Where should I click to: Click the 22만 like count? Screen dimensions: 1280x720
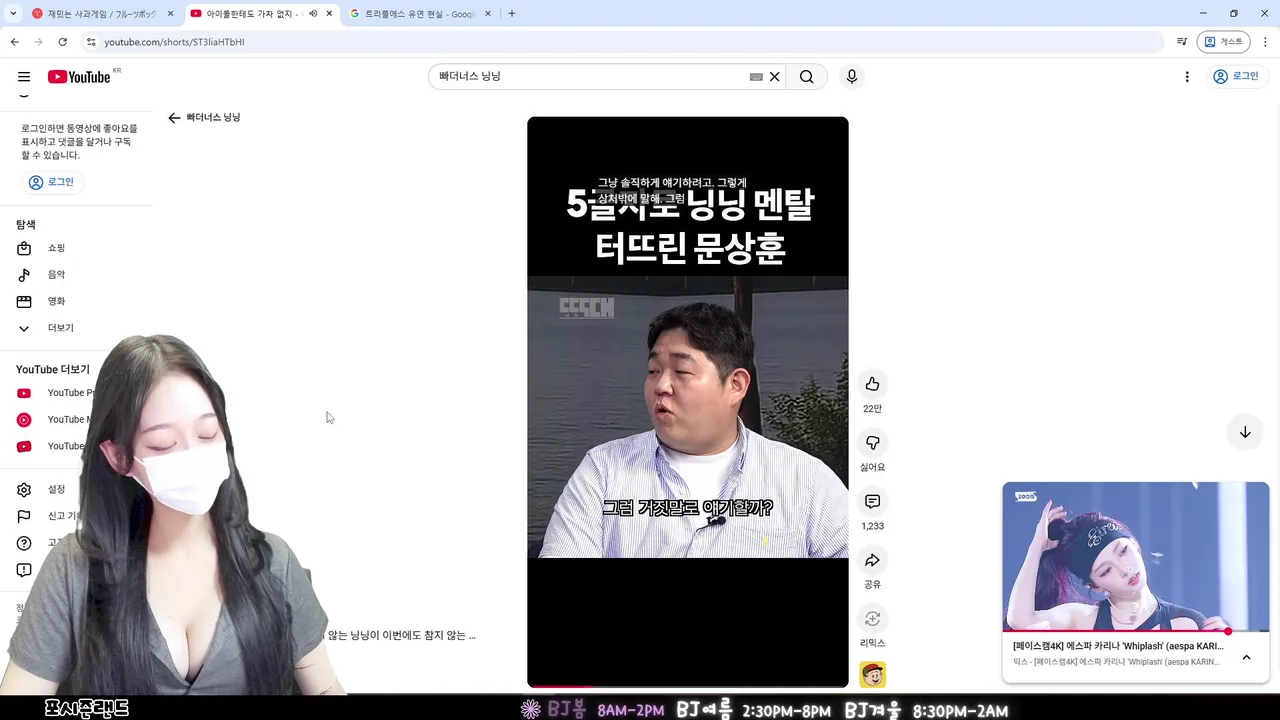click(872, 409)
